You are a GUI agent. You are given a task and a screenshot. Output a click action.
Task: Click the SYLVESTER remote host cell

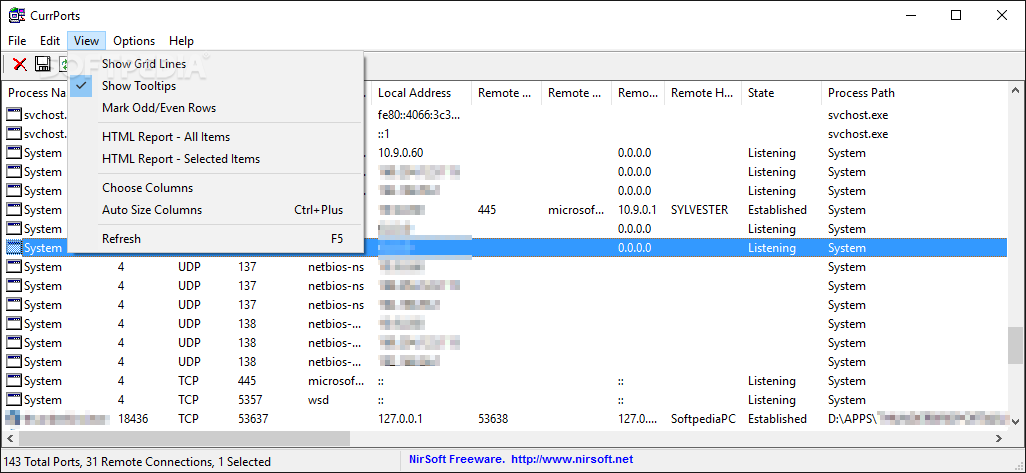(699, 210)
